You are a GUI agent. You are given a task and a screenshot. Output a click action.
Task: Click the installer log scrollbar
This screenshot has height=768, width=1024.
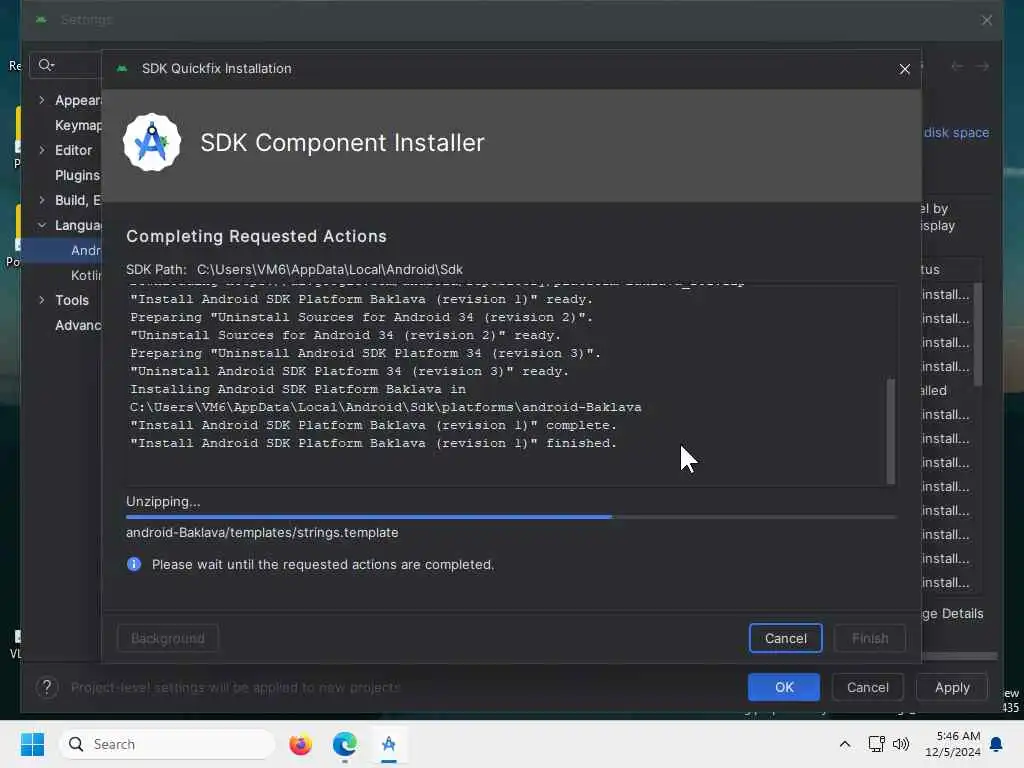click(890, 431)
